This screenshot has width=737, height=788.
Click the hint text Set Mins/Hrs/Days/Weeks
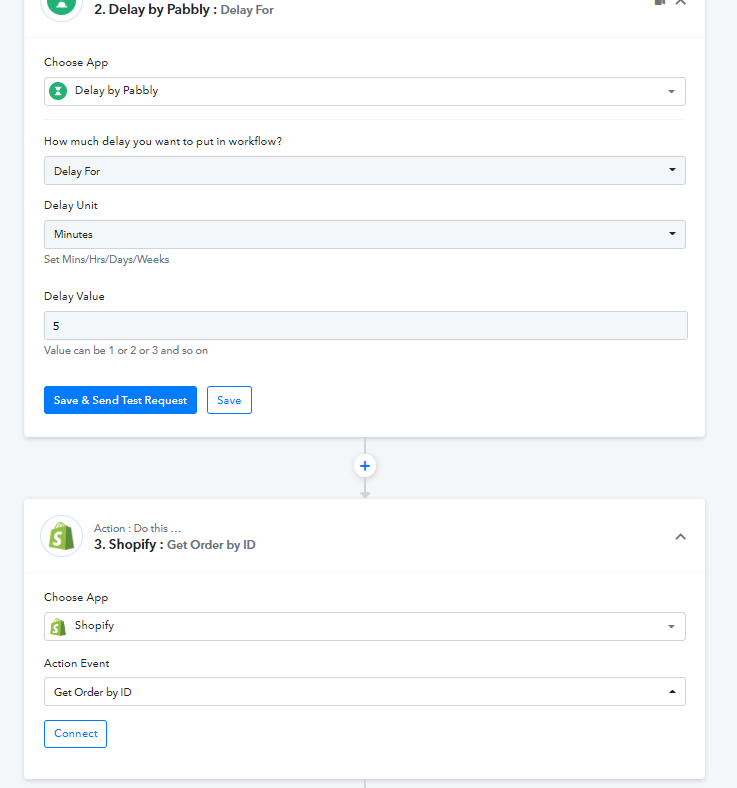(107, 259)
